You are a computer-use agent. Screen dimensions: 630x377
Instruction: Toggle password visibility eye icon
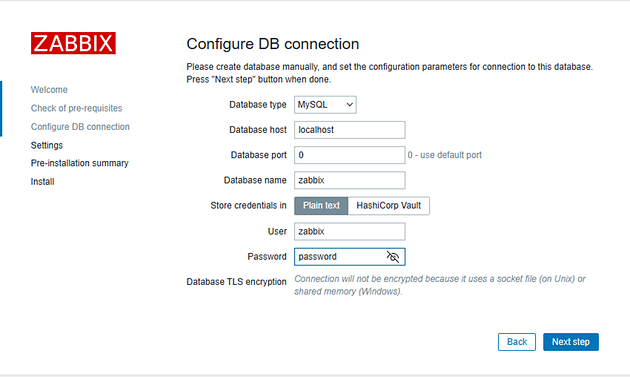[393, 256]
